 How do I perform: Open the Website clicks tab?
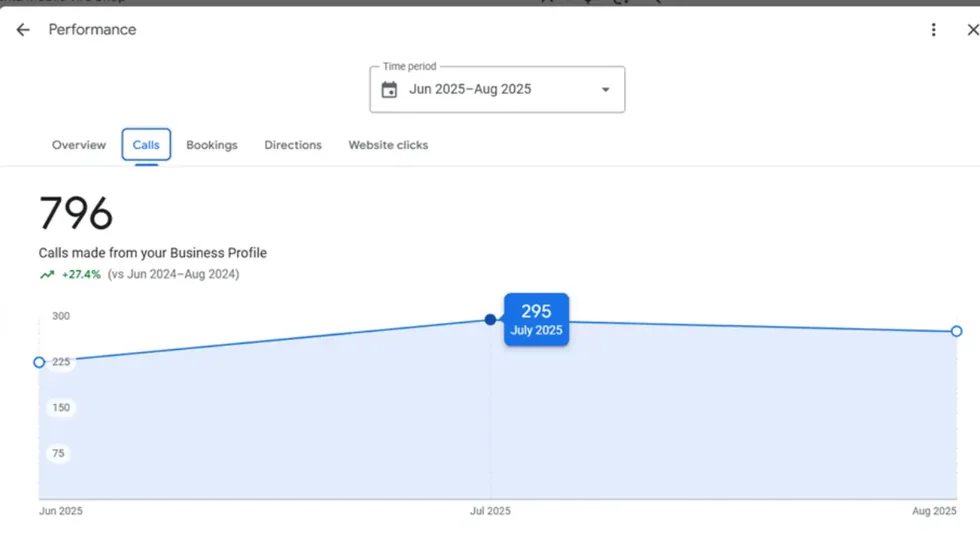388,145
